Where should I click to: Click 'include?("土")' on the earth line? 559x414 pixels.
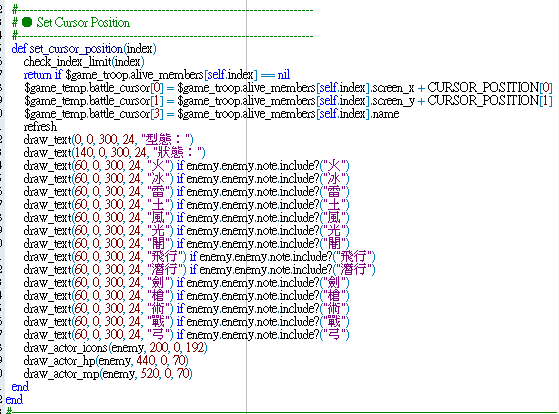tap(314, 204)
